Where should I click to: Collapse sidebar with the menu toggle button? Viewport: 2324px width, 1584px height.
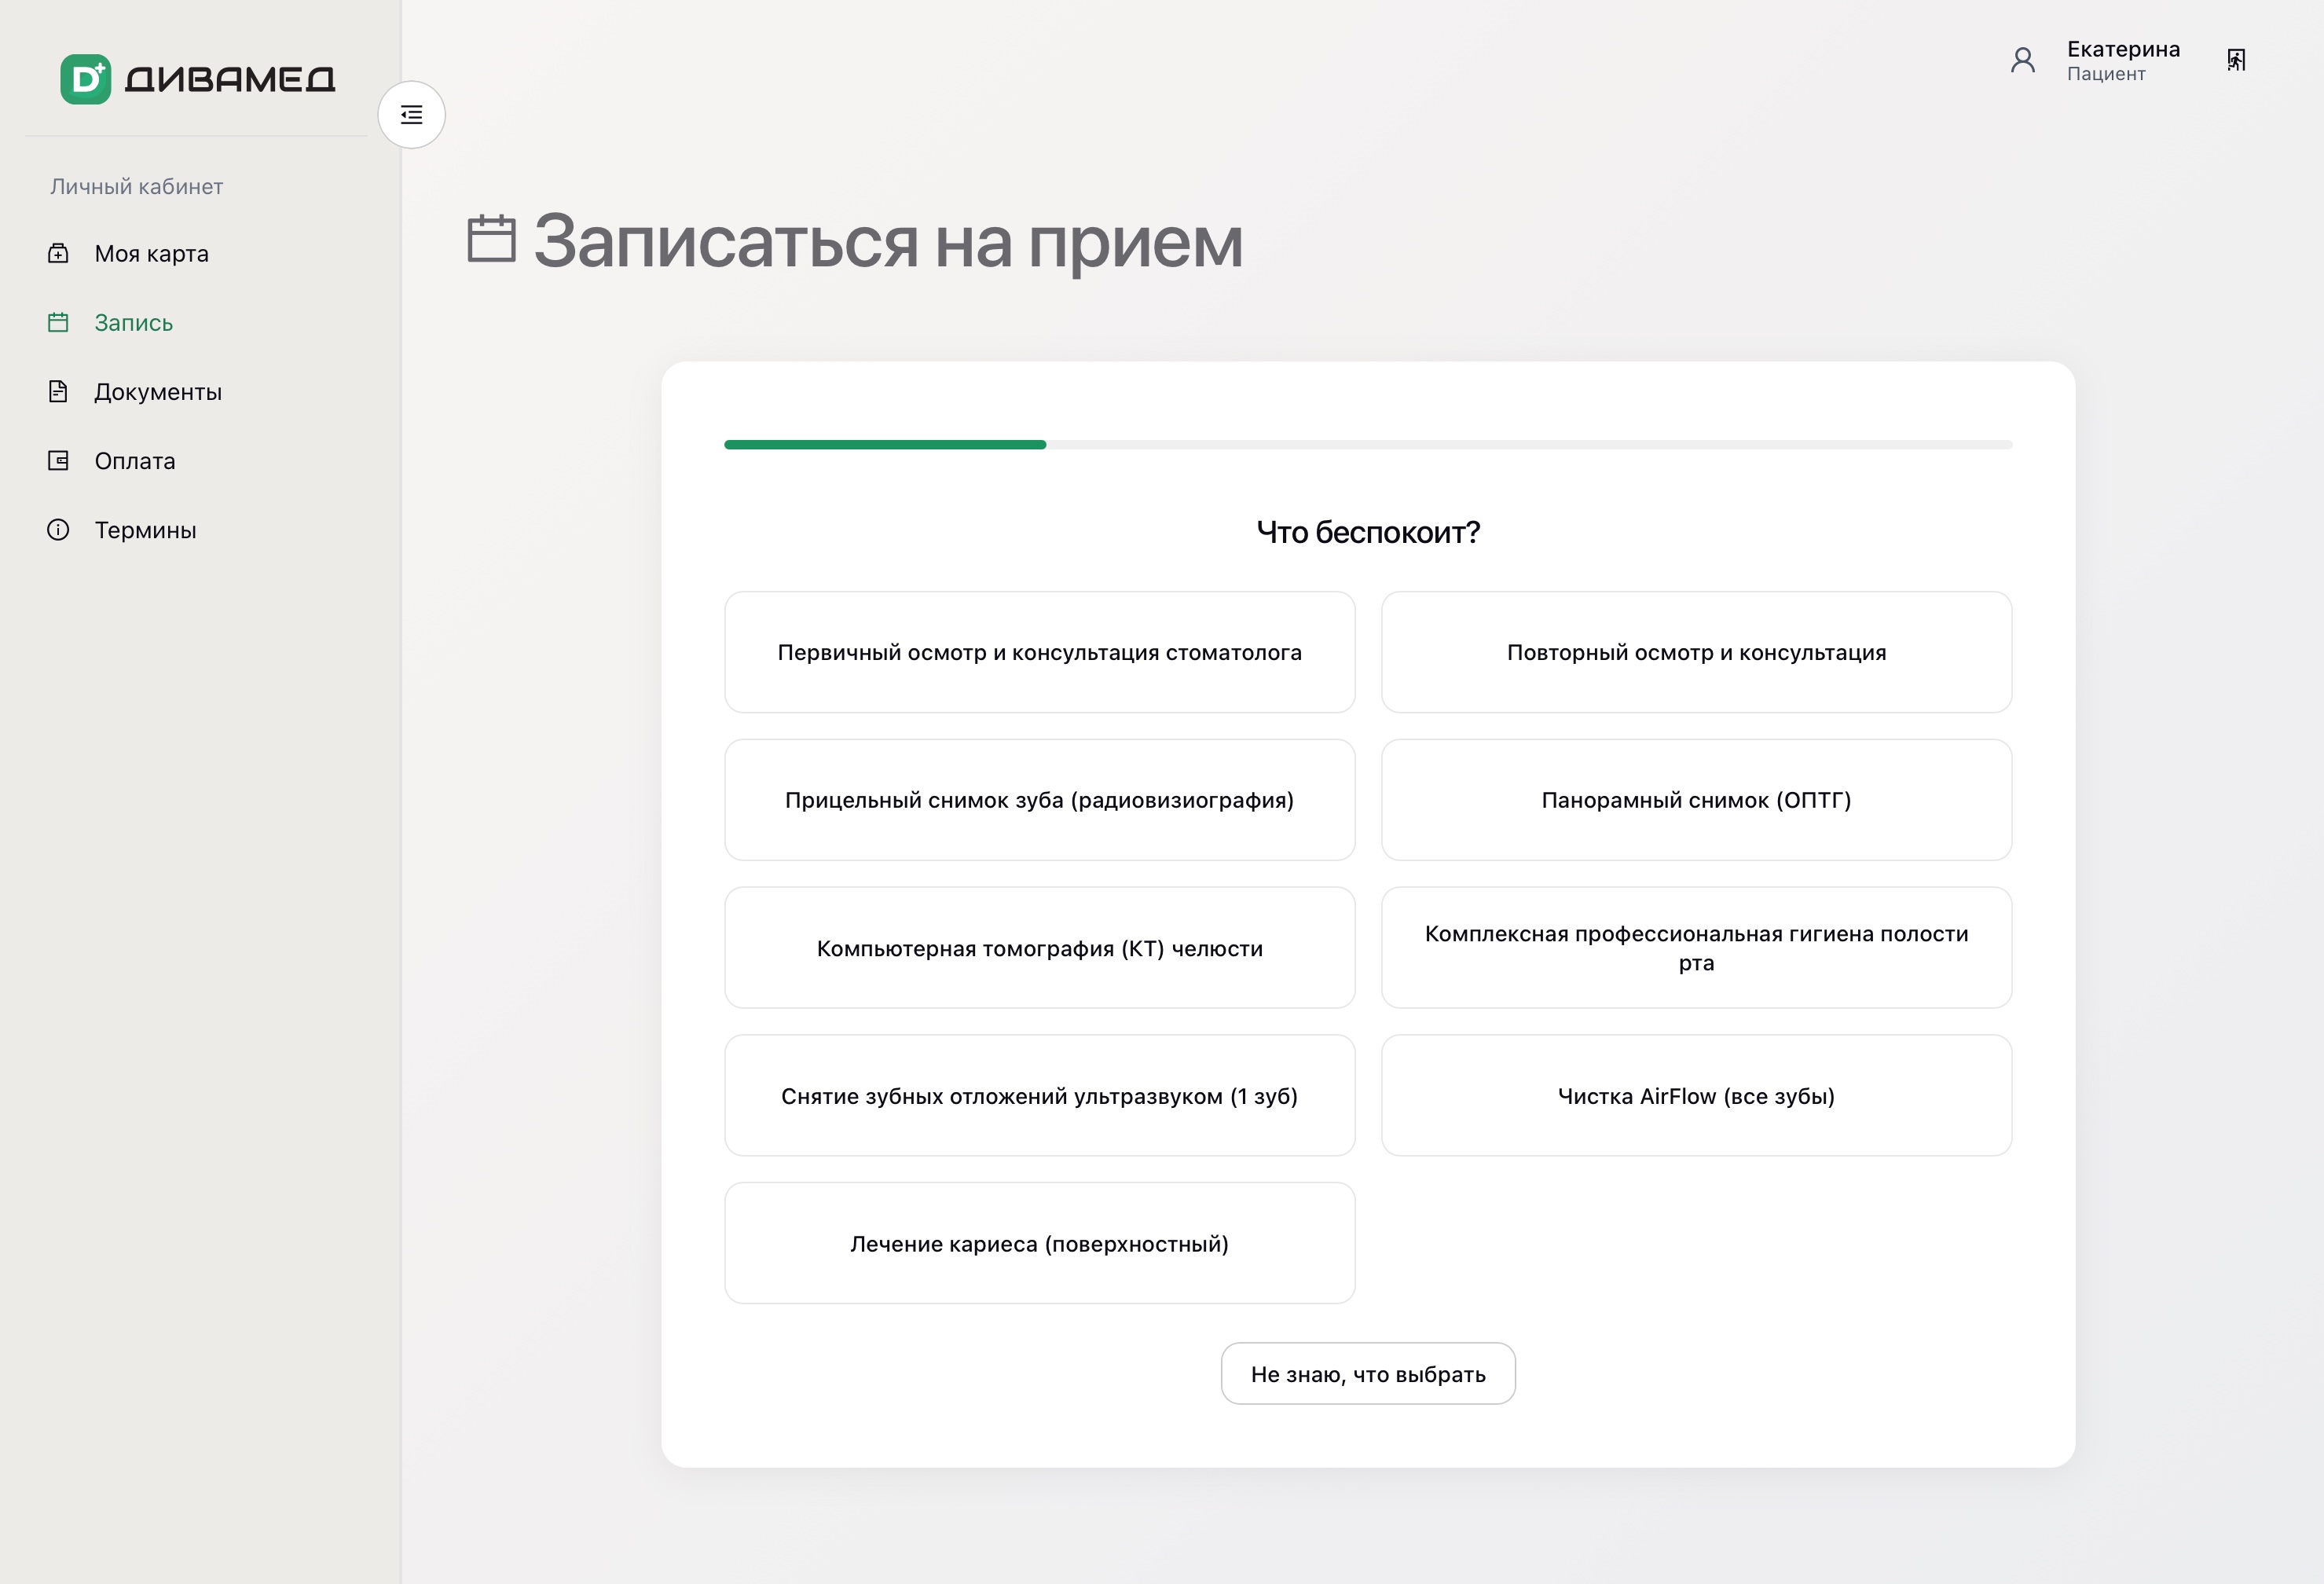tap(411, 115)
